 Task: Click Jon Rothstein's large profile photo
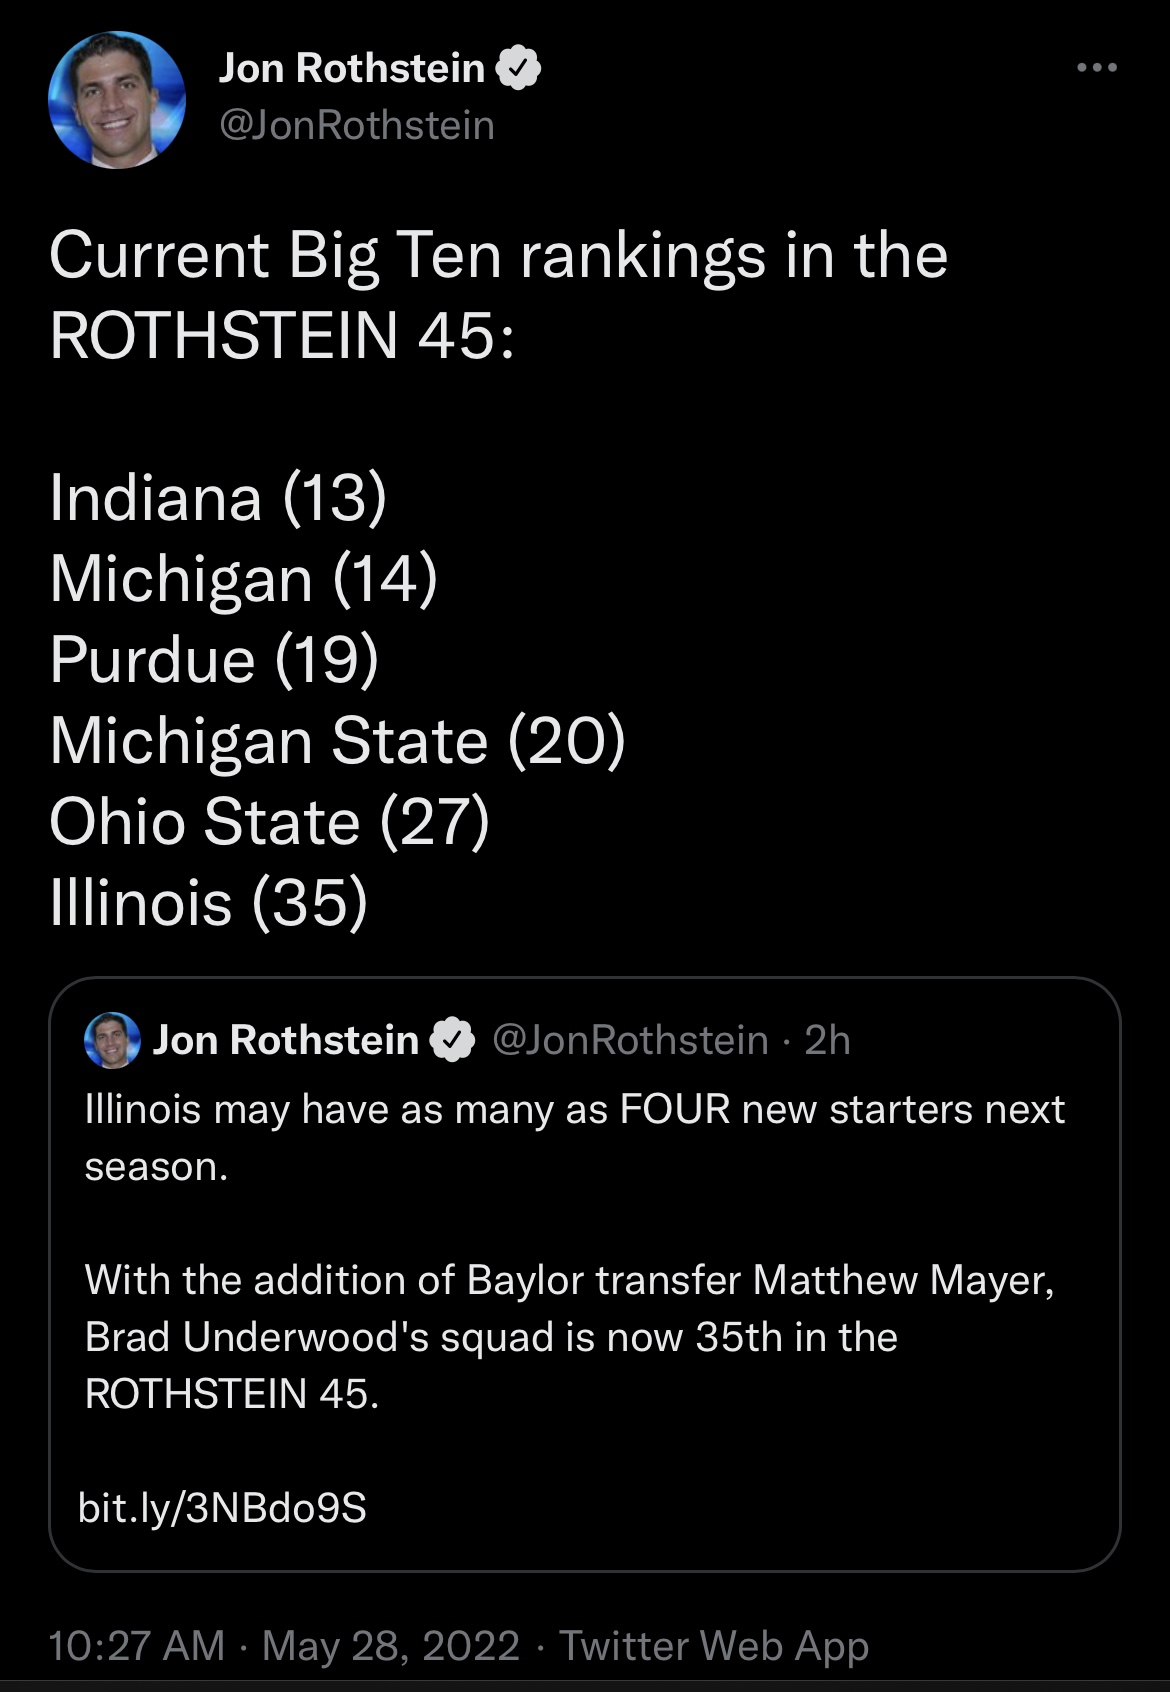[117, 100]
